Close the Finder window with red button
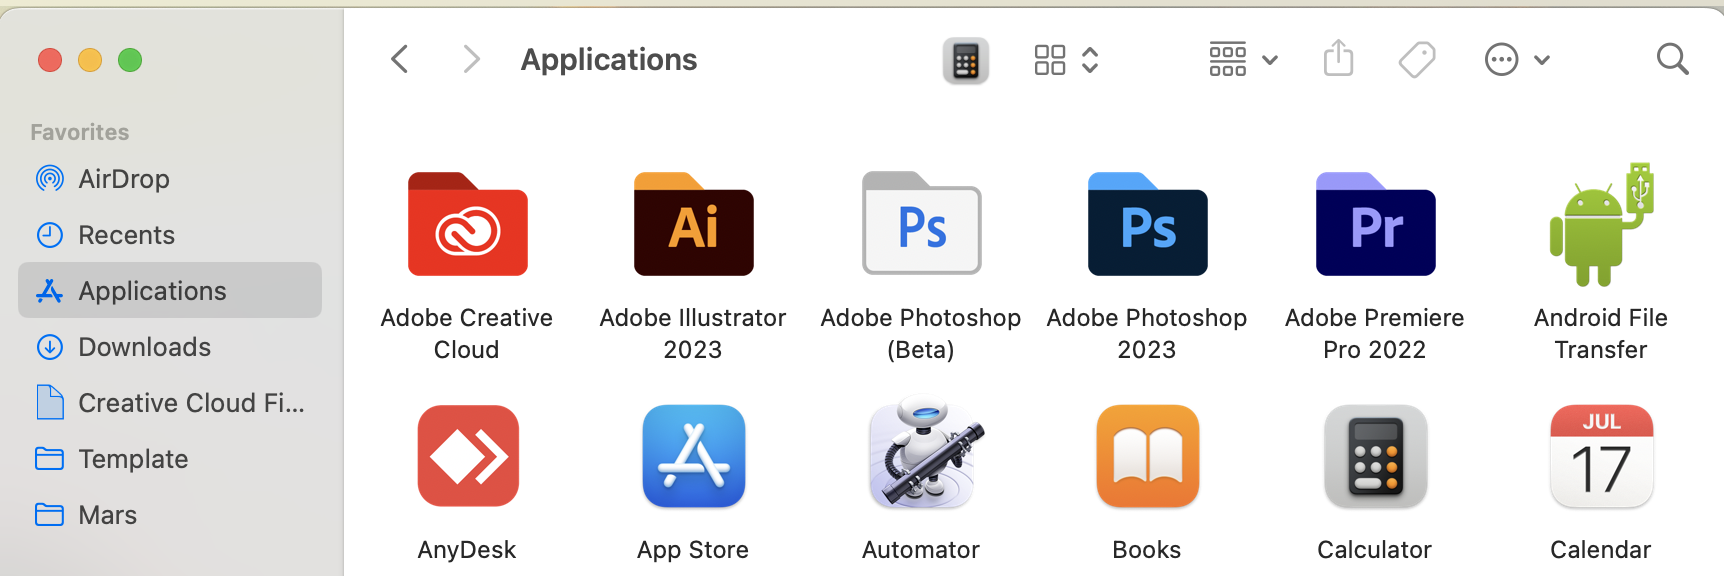 click(50, 60)
